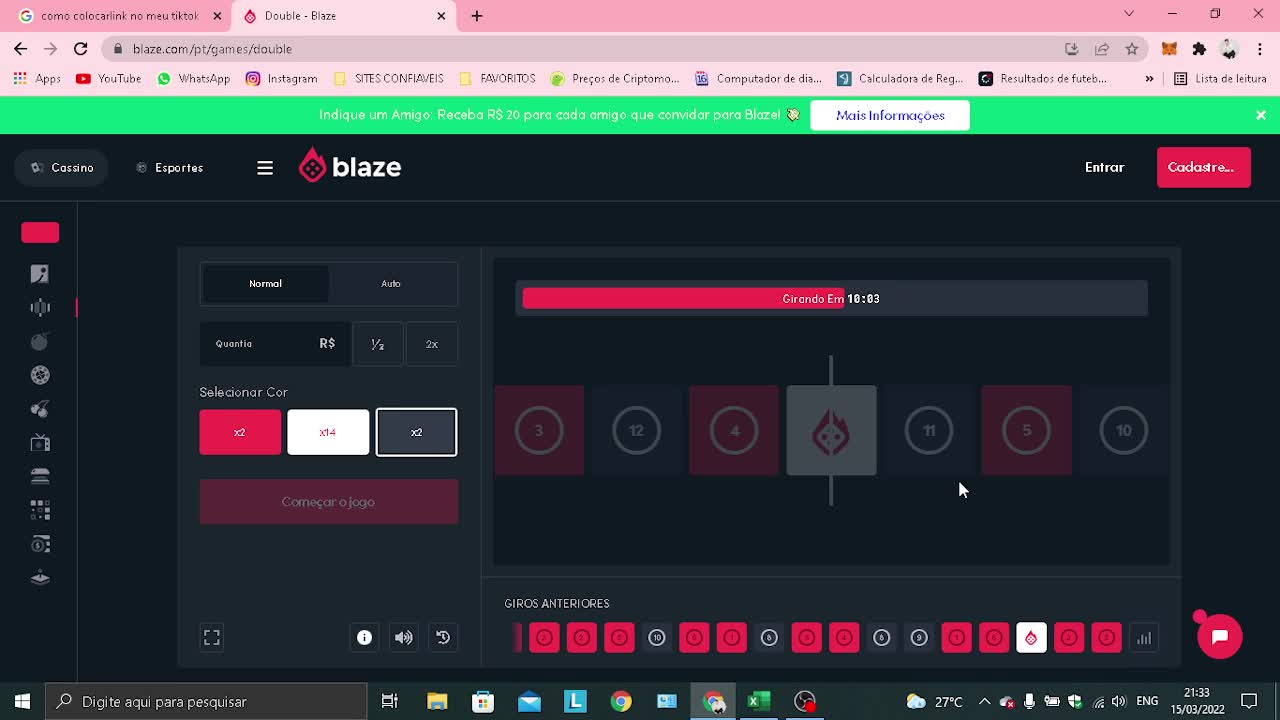Halve the bet with the ½ button
The height and width of the screenshot is (720, 1280).
point(378,344)
